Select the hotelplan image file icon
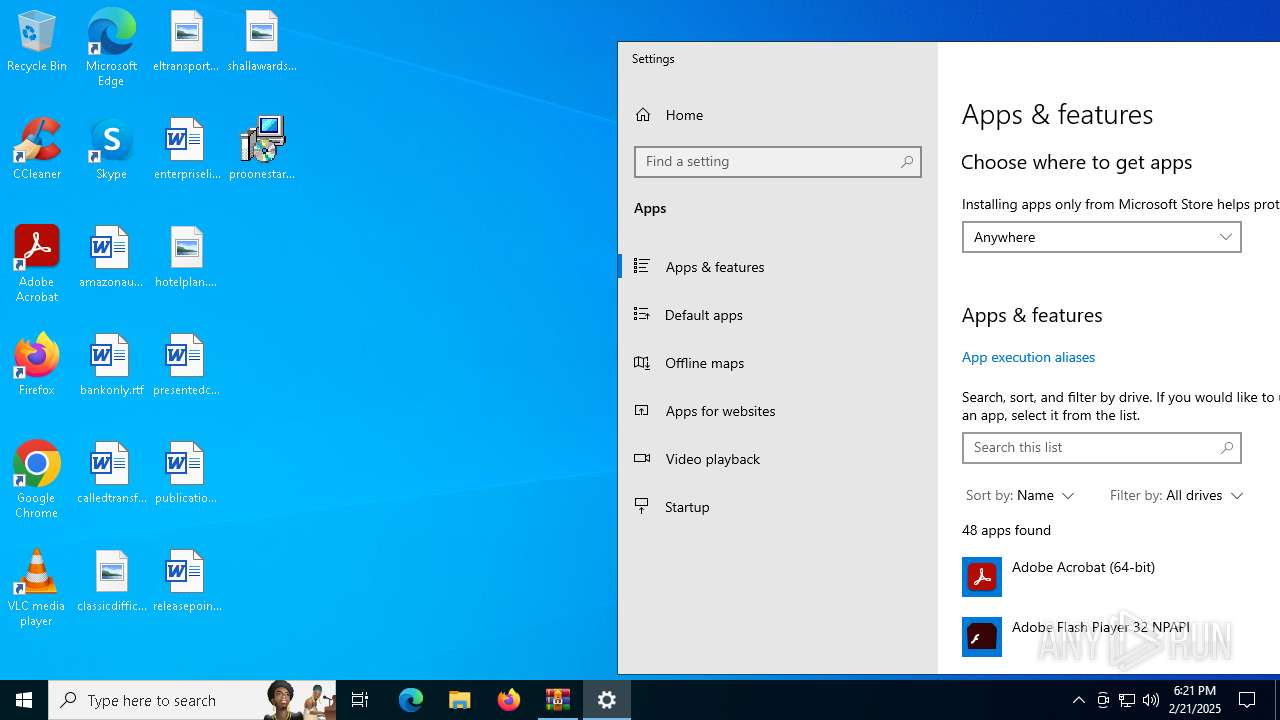The image size is (1280, 720). pyautogui.click(x=186, y=258)
